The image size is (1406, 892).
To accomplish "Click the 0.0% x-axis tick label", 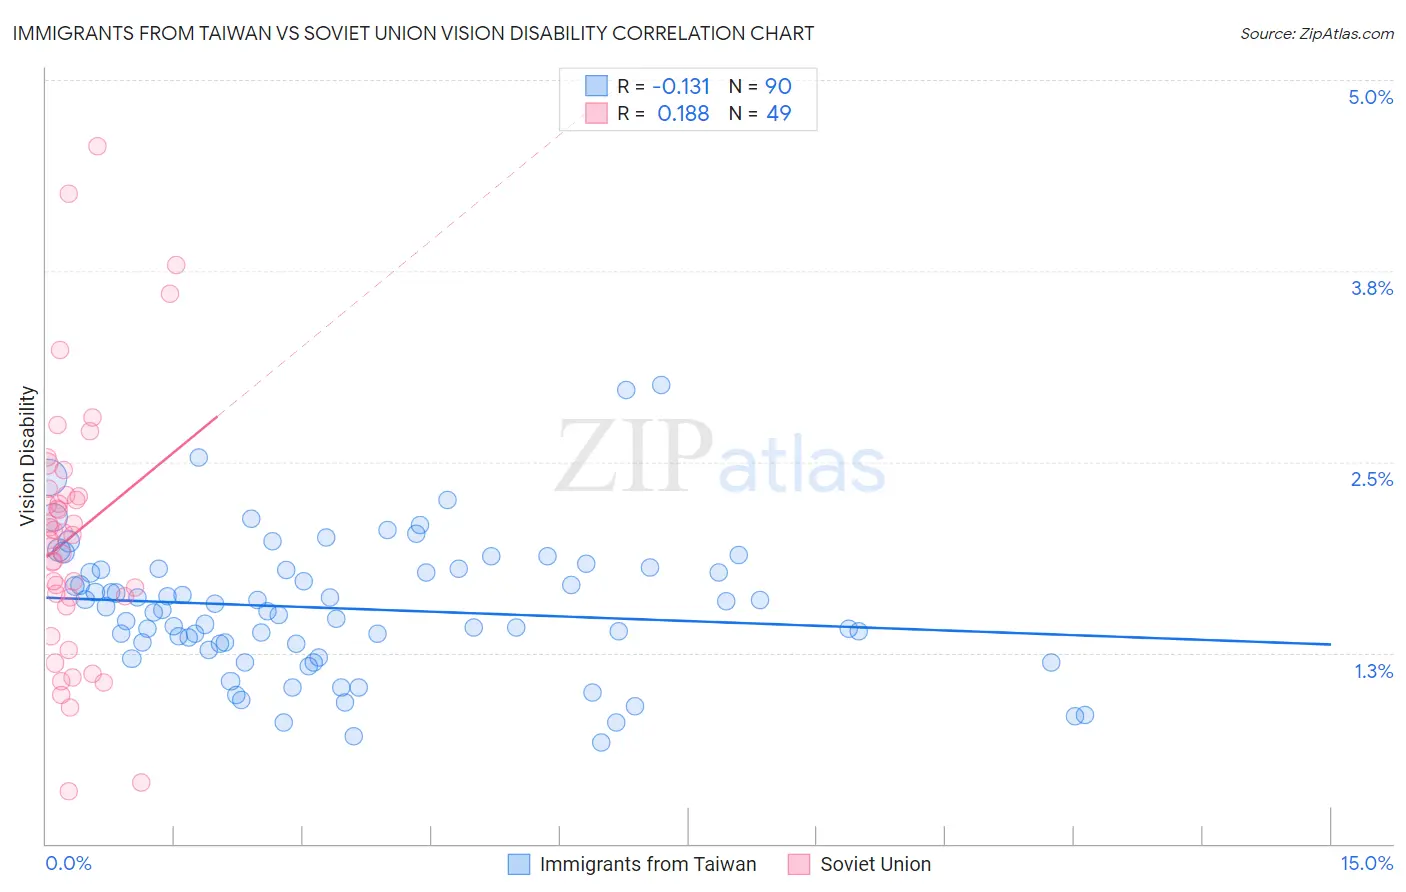I will [68, 863].
